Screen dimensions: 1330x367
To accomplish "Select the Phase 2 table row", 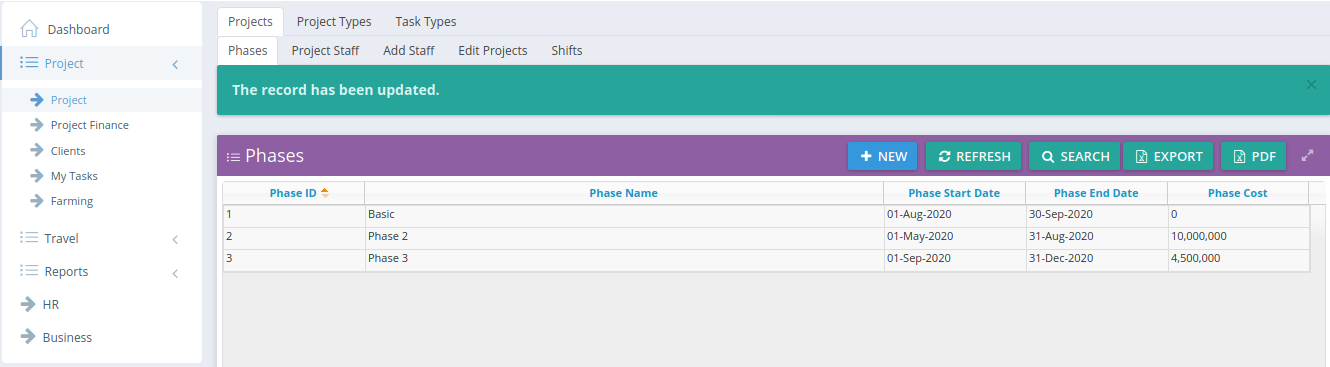I will click(766, 237).
